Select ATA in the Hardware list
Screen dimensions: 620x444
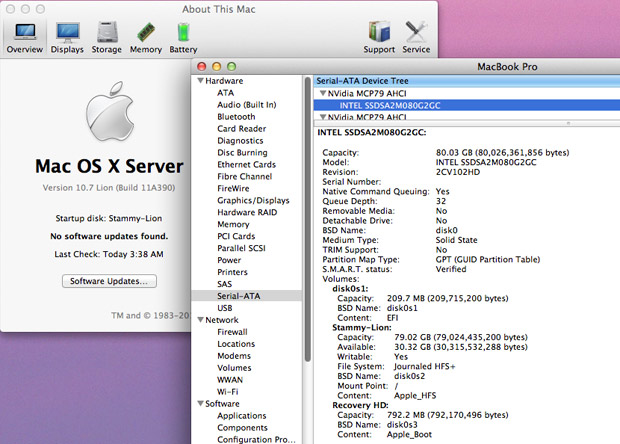pos(225,93)
